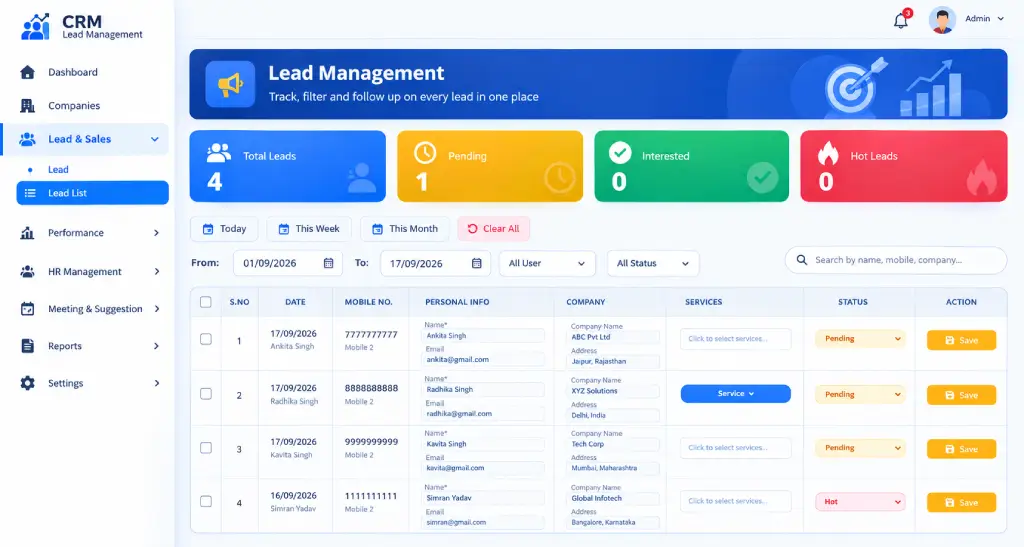Click the search magnifier icon
The image size is (1024, 547).
[x=802, y=260]
